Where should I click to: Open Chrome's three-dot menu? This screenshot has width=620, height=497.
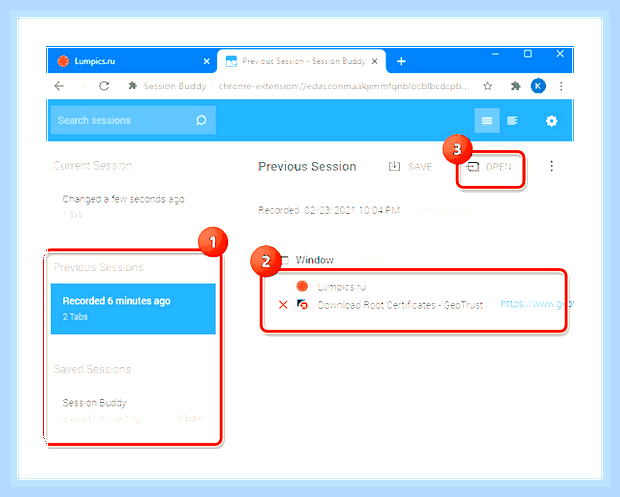[561, 86]
